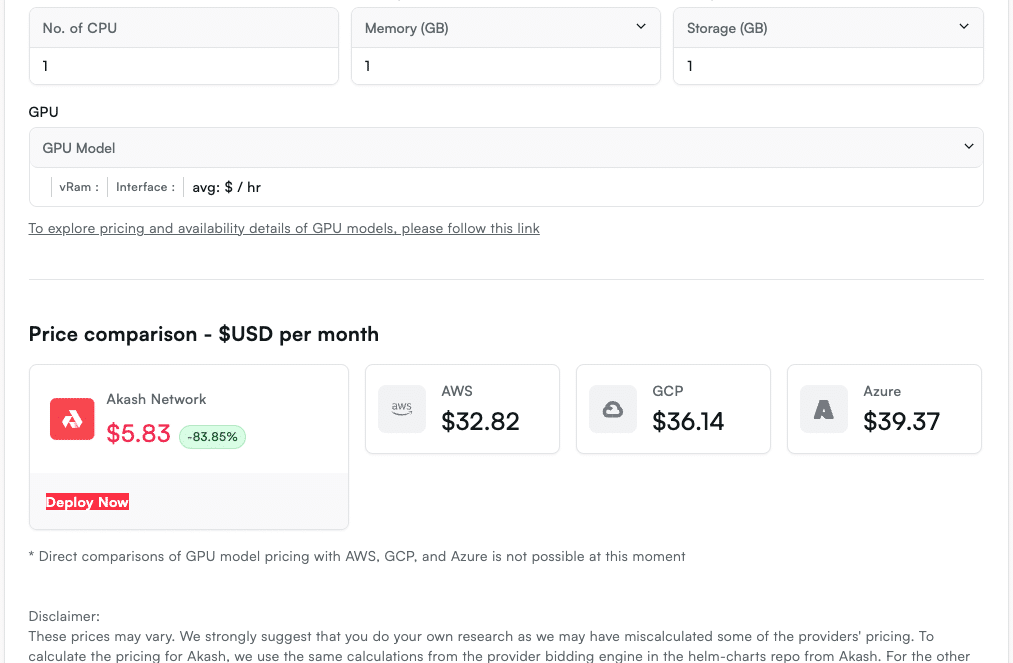Screen dimensions: 1013x663
Task: Click the -83.85% savings badge
Action: point(213,437)
